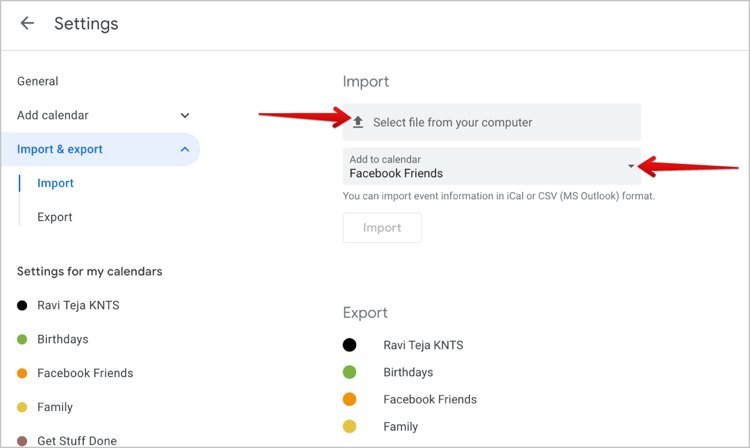
Task: Open Facebook Friends calendar settings in the sidebar
Action: (x=85, y=373)
